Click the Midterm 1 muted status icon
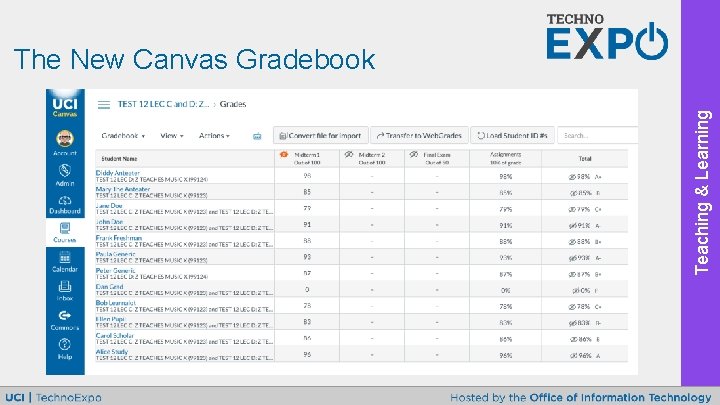Screen dimensions: 720x405 (x=284, y=155)
